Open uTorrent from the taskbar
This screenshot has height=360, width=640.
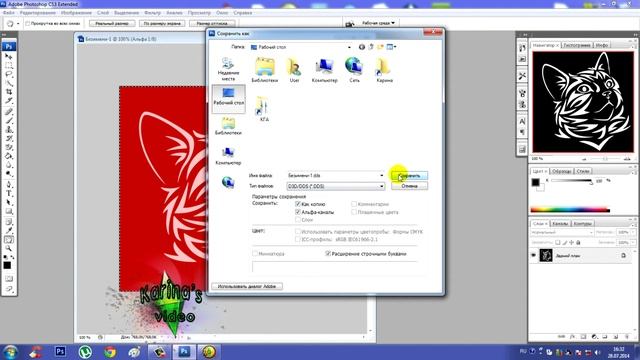point(85,352)
